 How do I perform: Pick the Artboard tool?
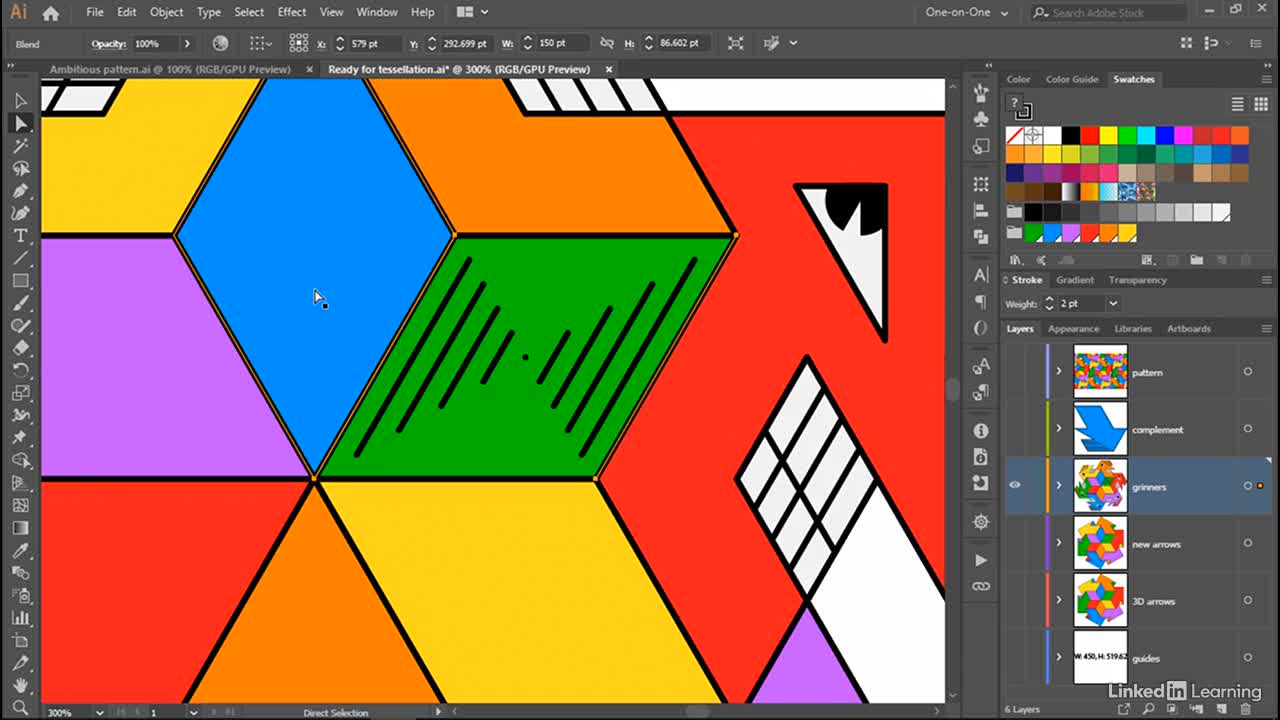(20, 641)
